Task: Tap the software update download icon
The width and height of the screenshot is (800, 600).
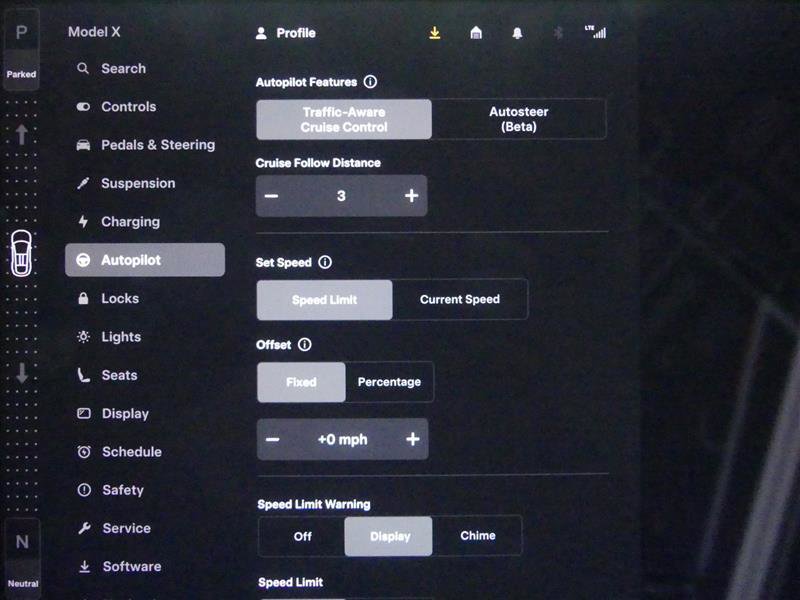Action: click(435, 33)
